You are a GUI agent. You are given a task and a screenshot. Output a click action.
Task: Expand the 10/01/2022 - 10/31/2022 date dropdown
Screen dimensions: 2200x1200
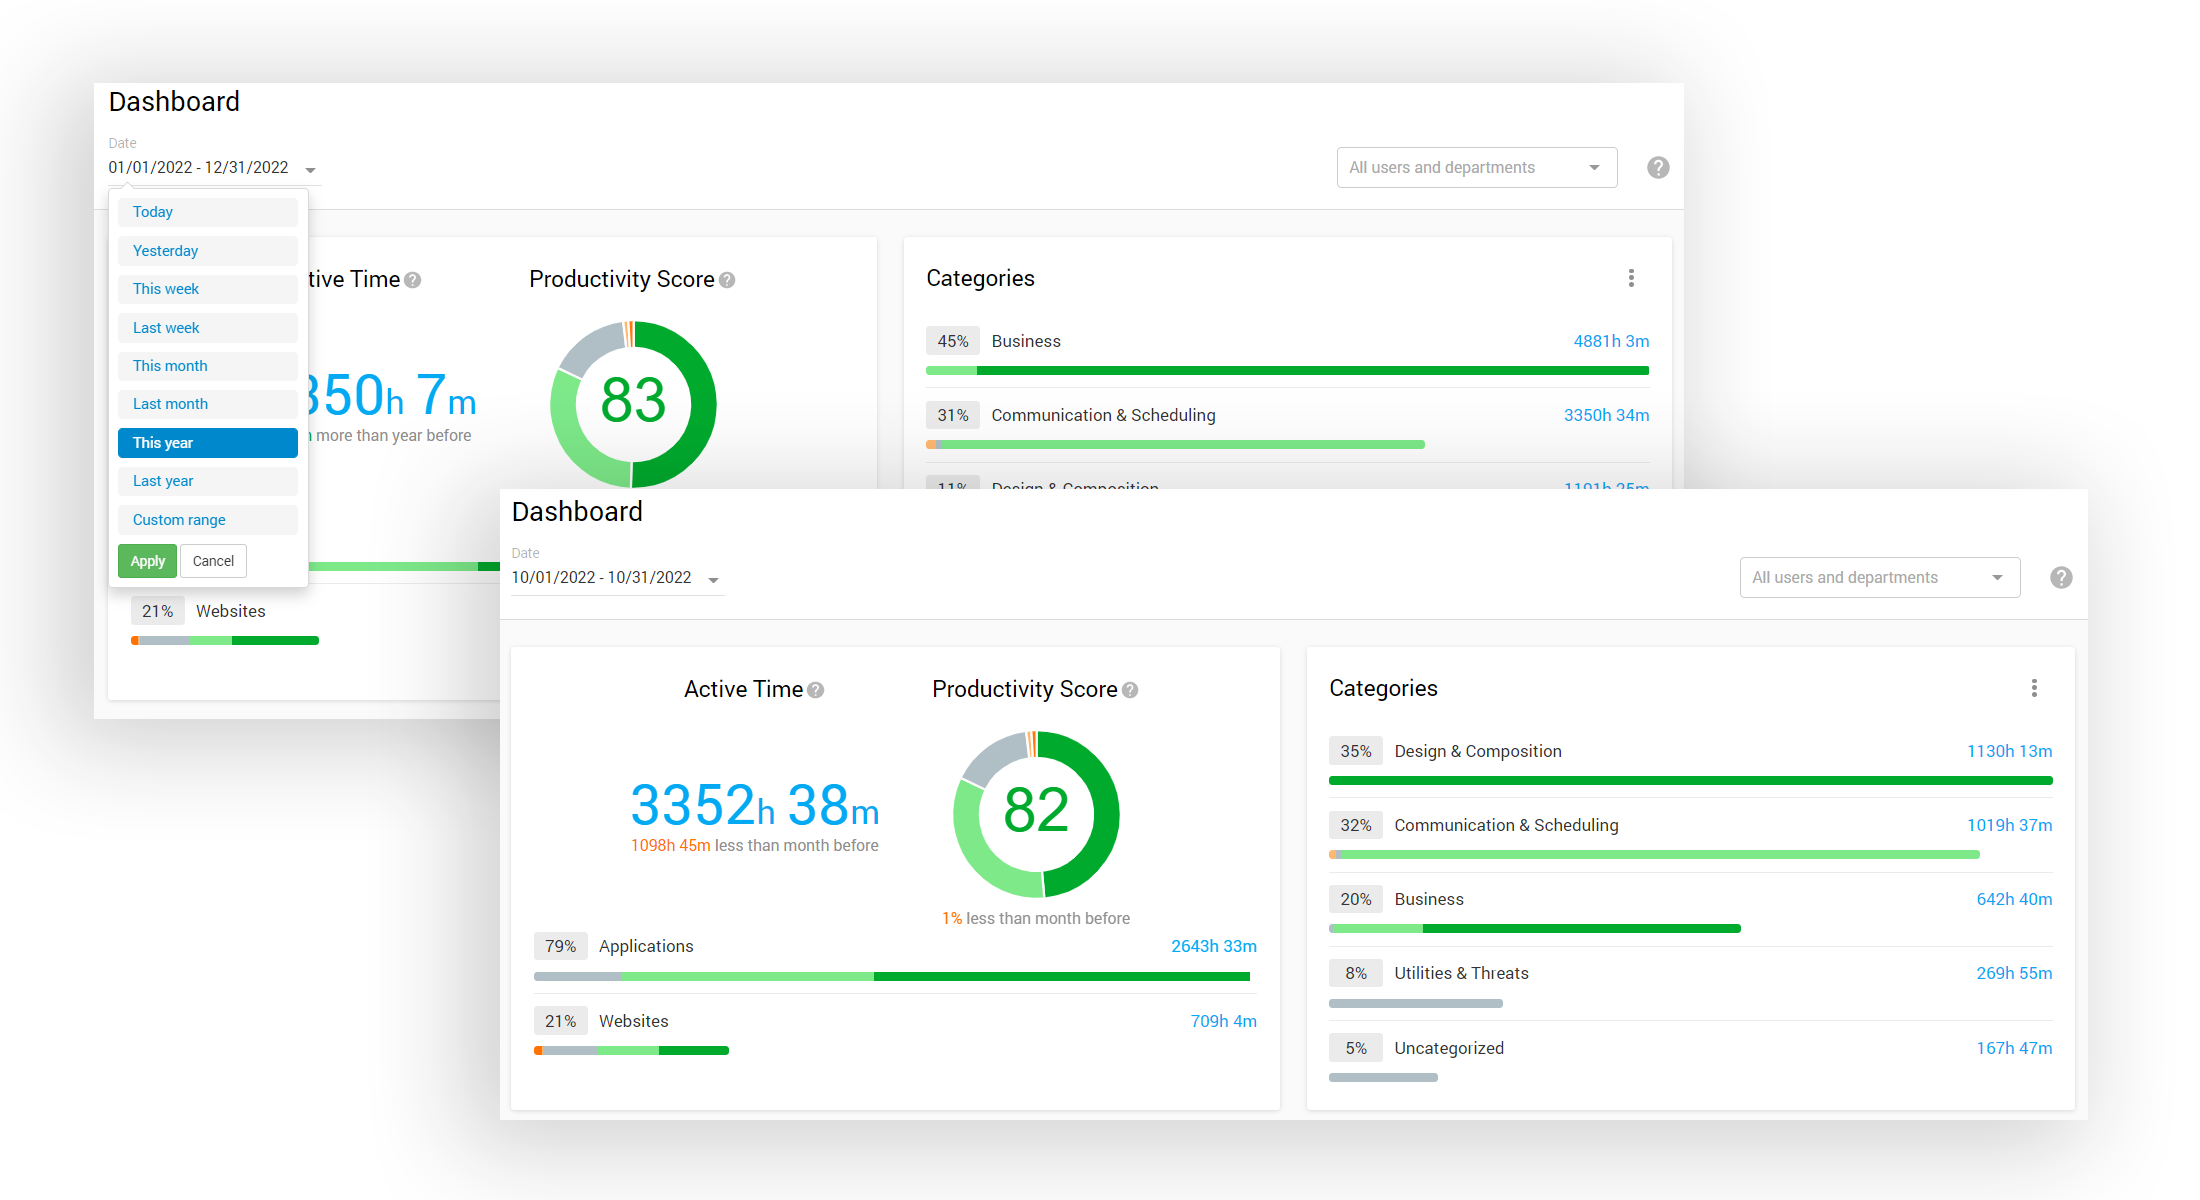pyautogui.click(x=713, y=579)
